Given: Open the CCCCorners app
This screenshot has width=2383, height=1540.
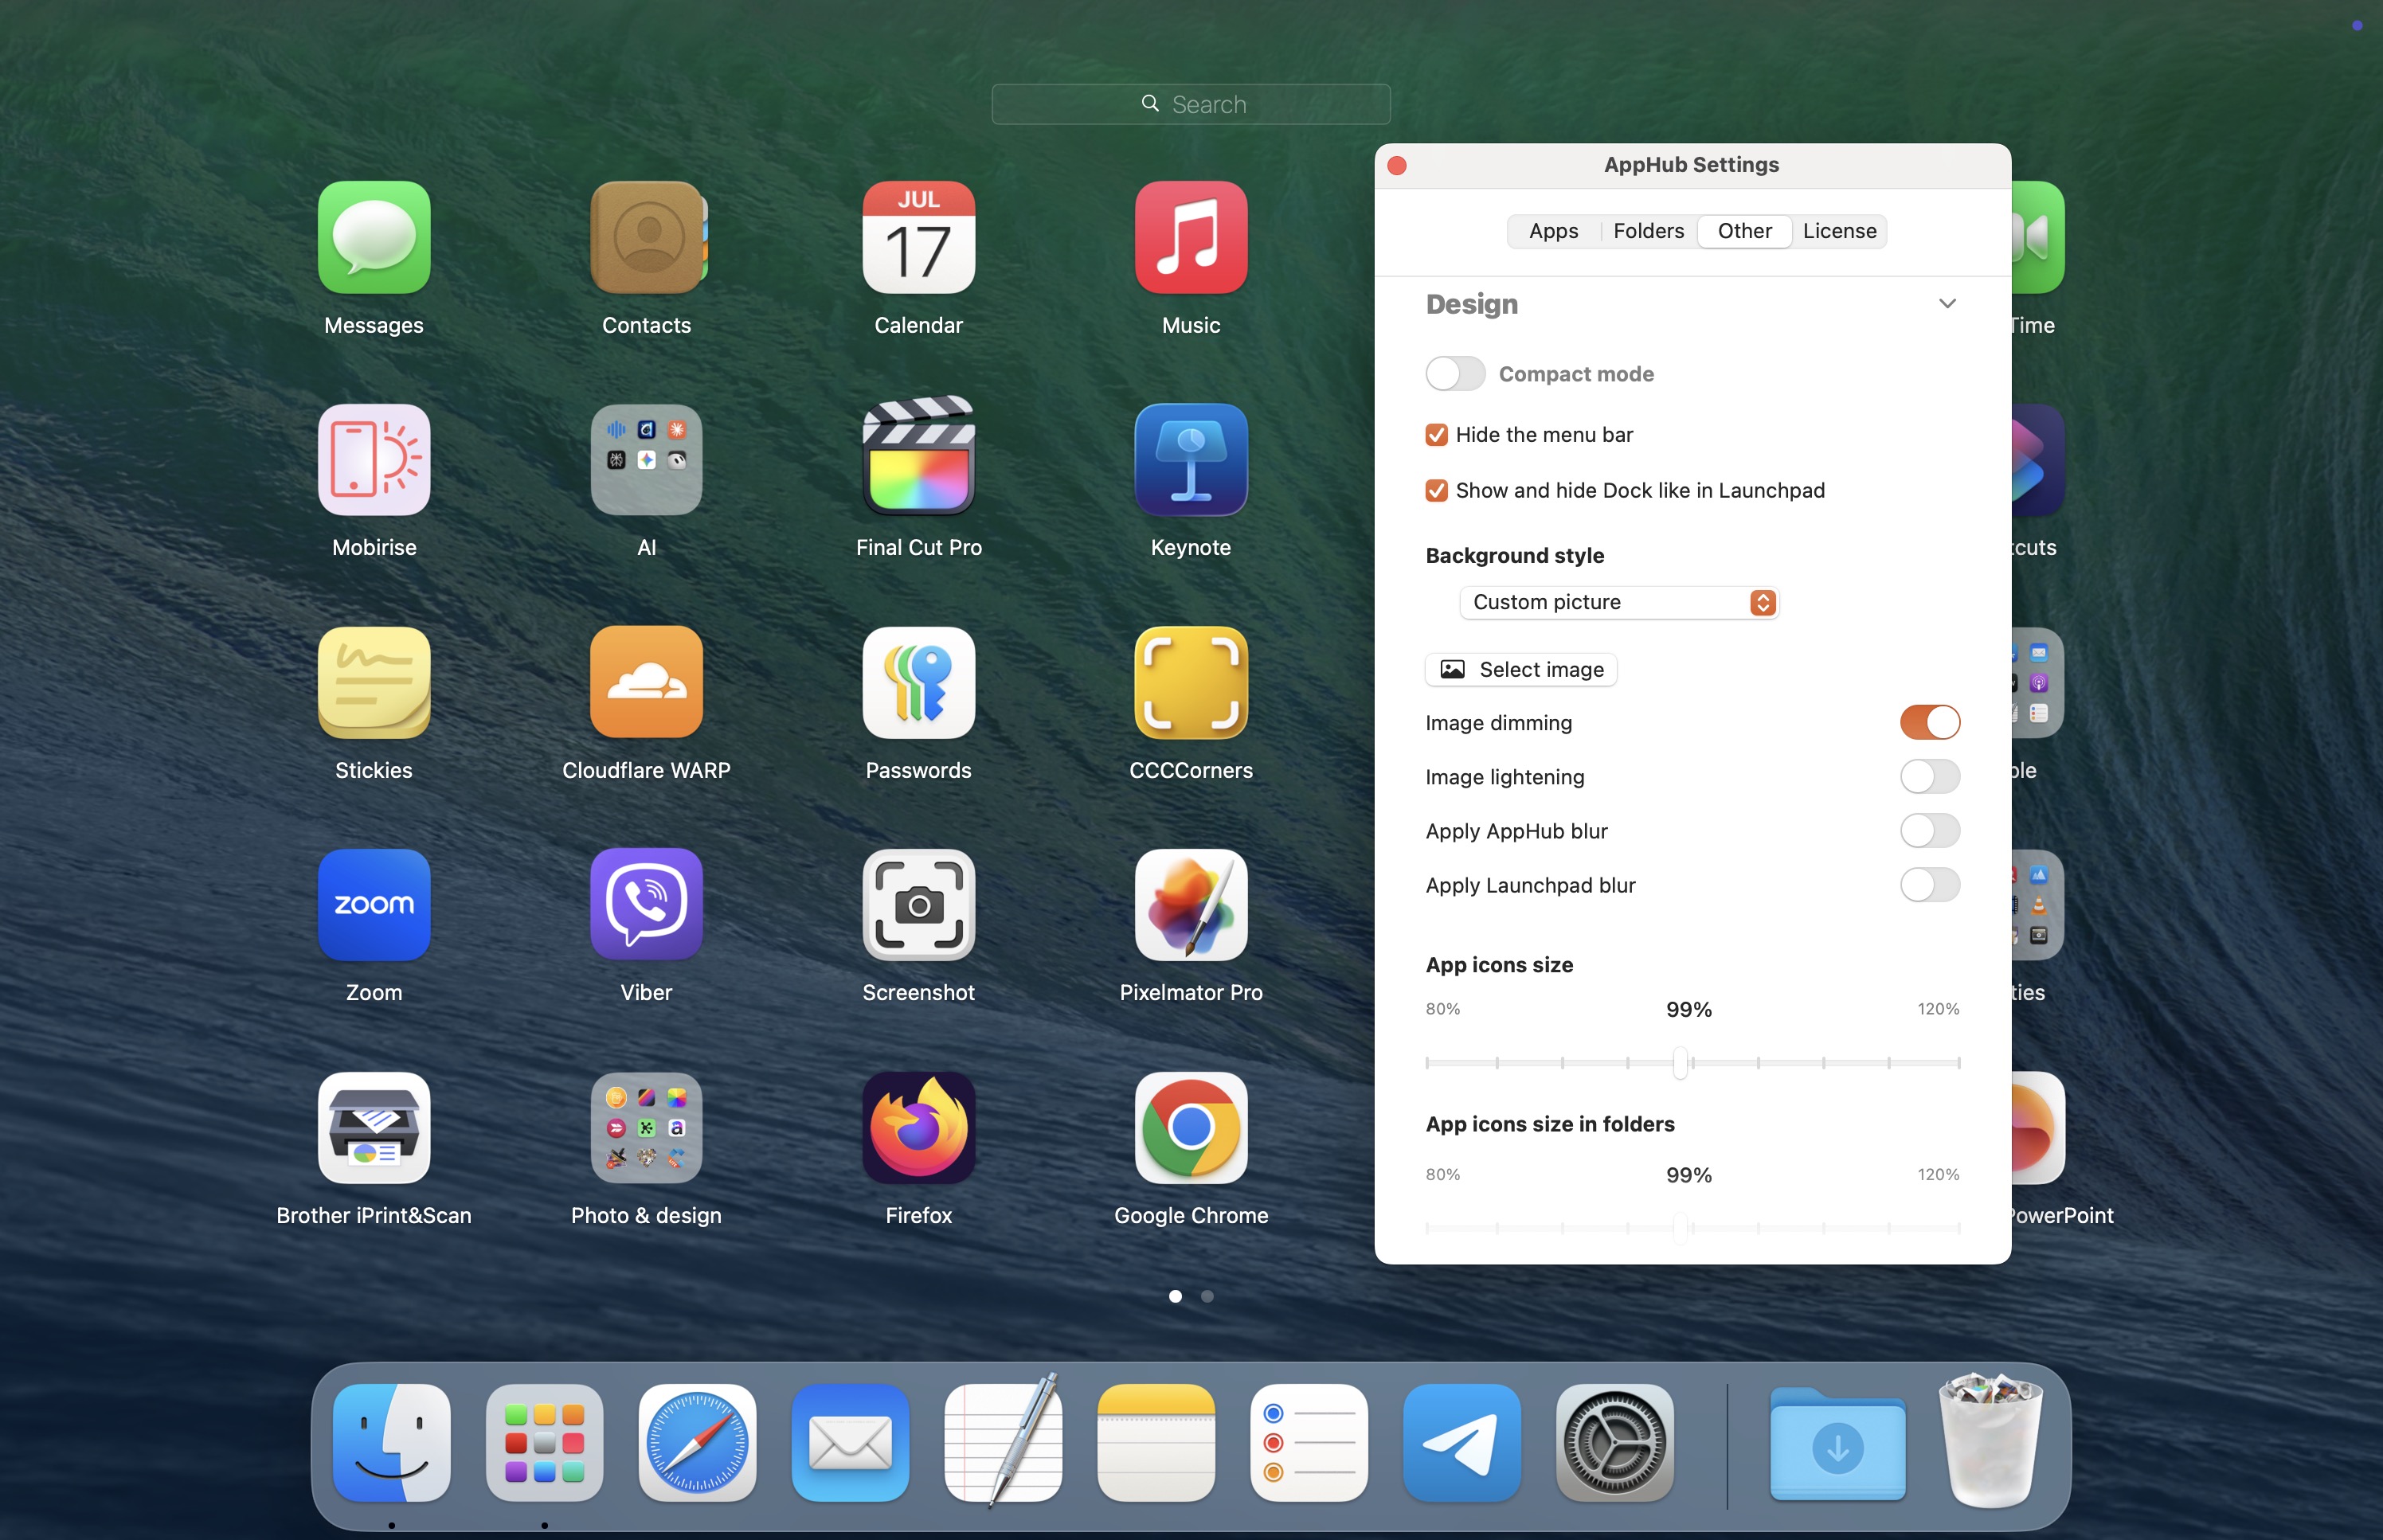Looking at the screenshot, I should 1191,683.
